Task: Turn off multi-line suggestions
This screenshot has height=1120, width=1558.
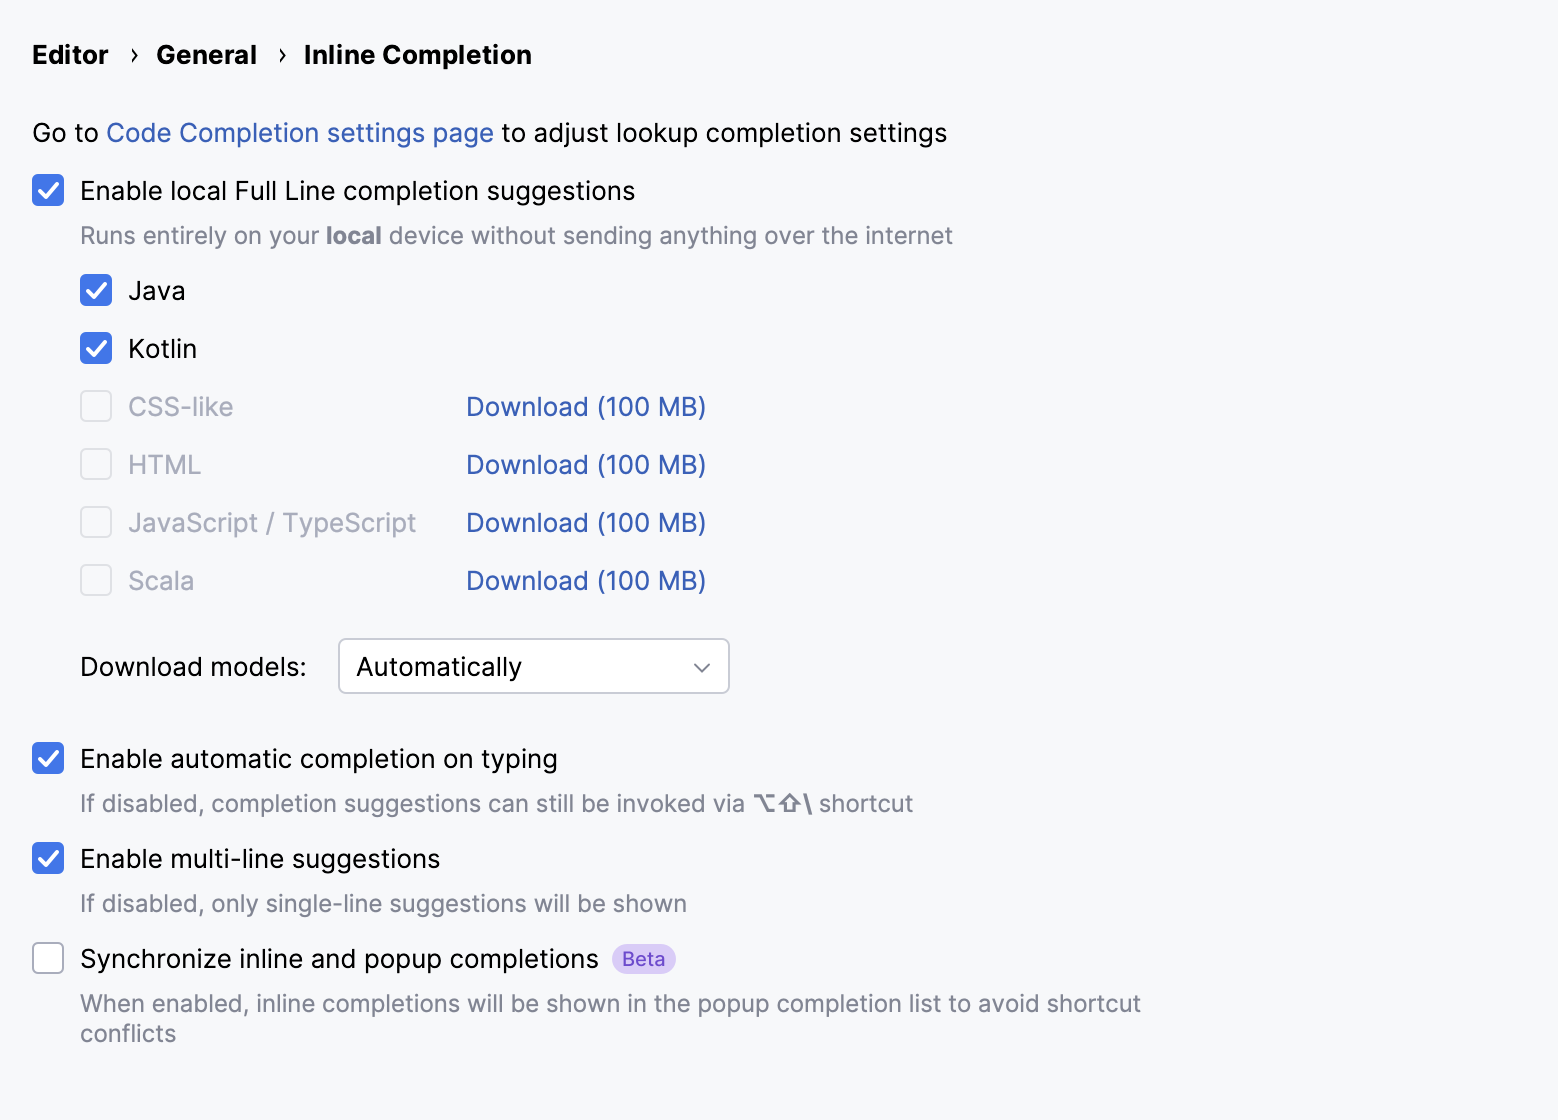Action: tap(47, 858)
